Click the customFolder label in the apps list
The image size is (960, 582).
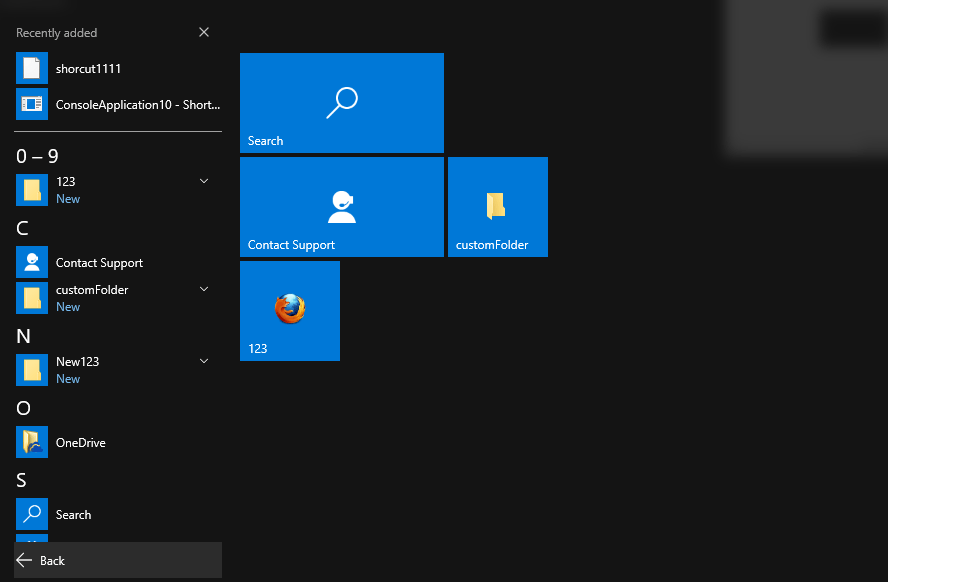92,289
